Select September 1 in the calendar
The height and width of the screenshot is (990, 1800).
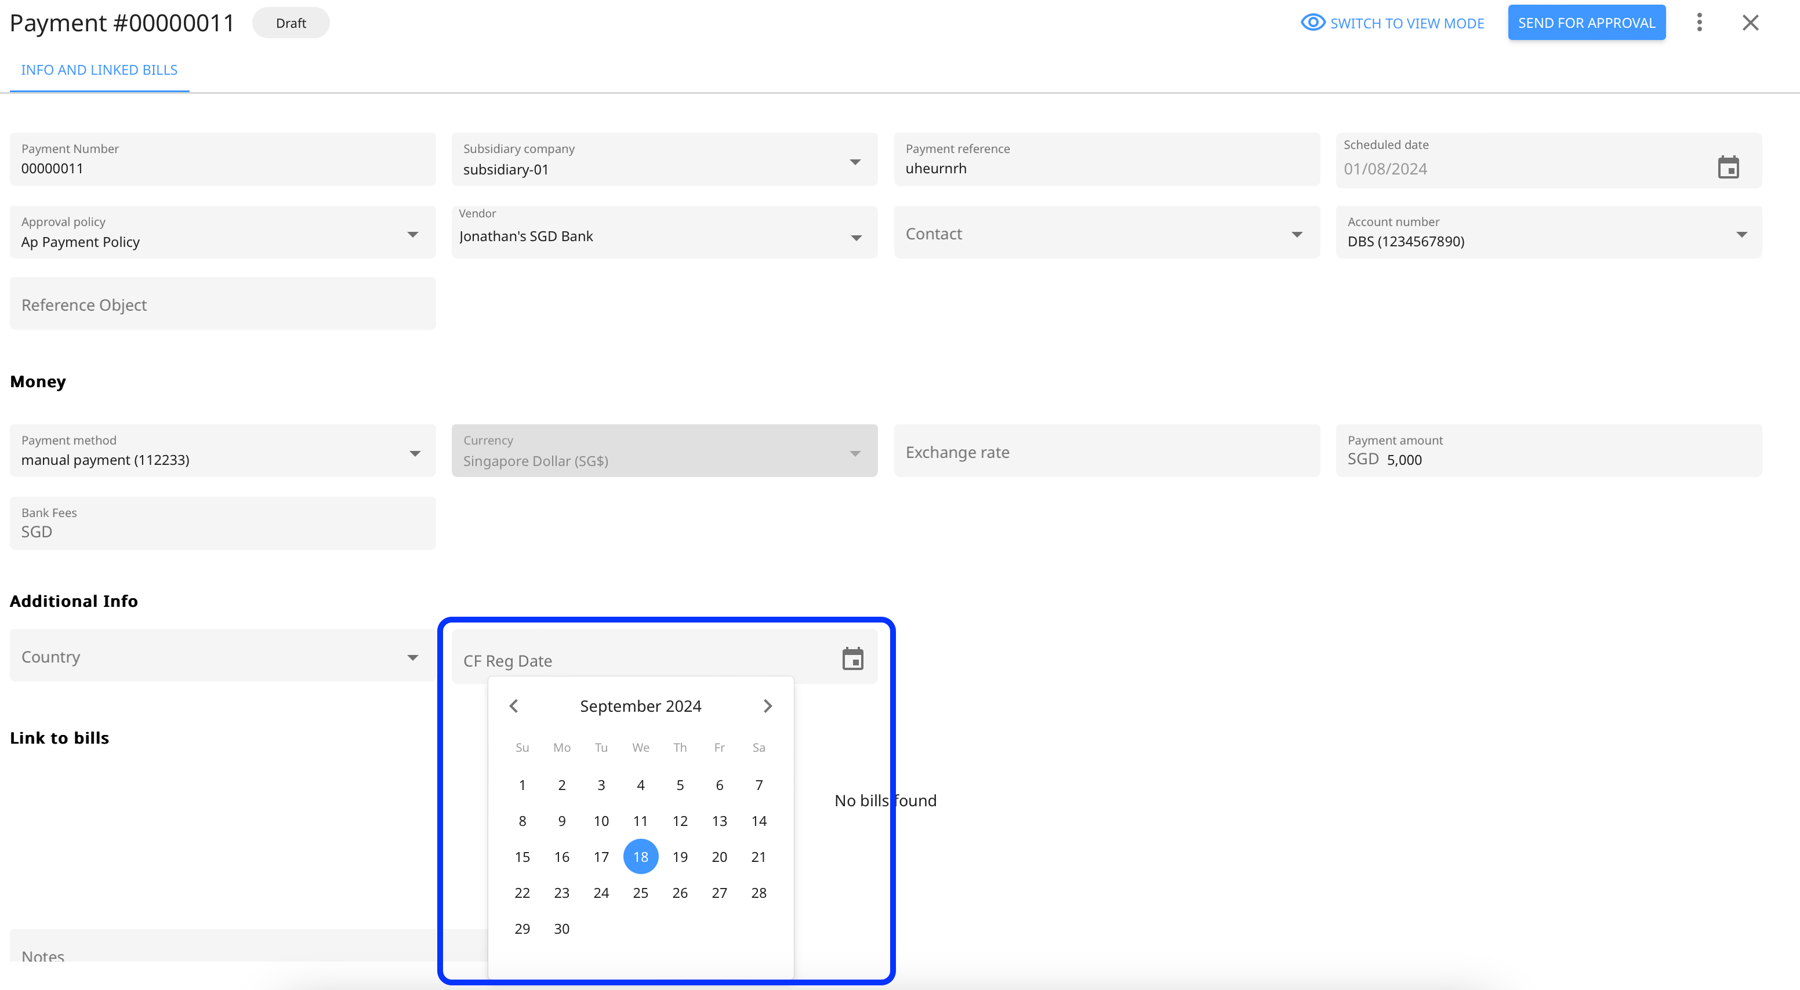(x=522, y=785)
